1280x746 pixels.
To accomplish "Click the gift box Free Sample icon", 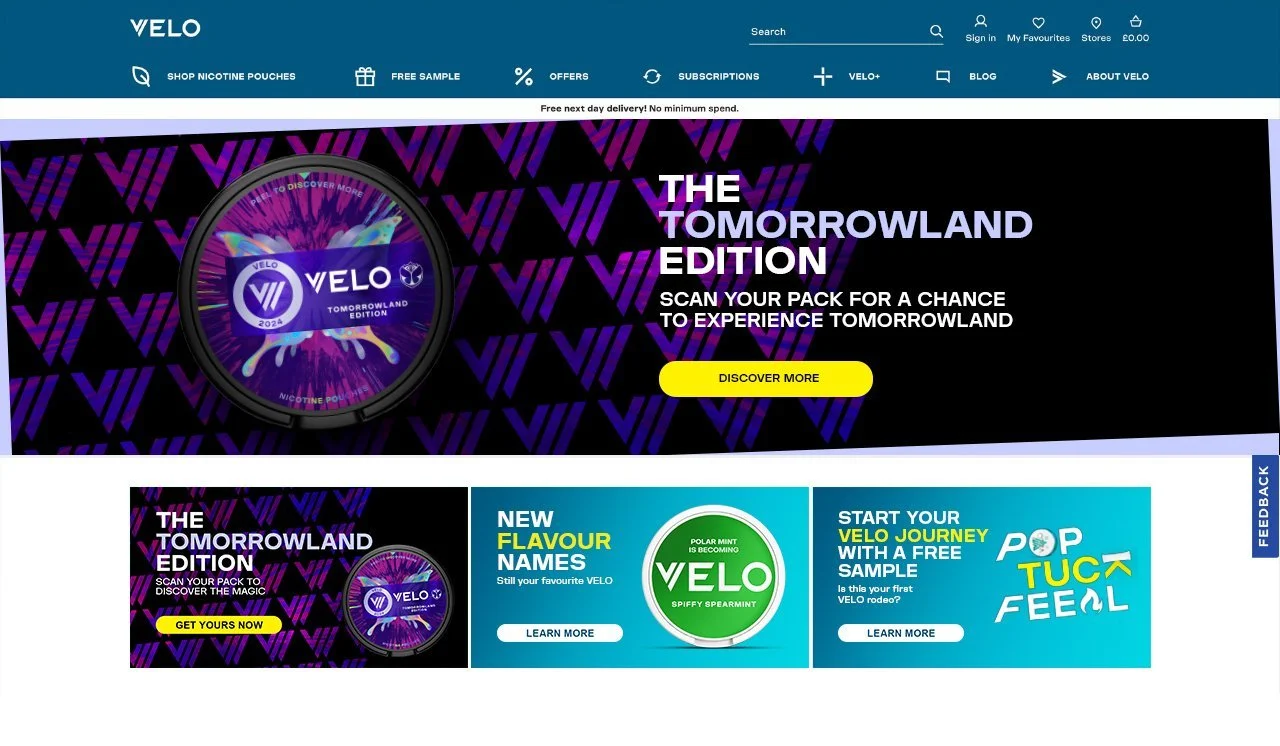I will click(x=365, y=76).
